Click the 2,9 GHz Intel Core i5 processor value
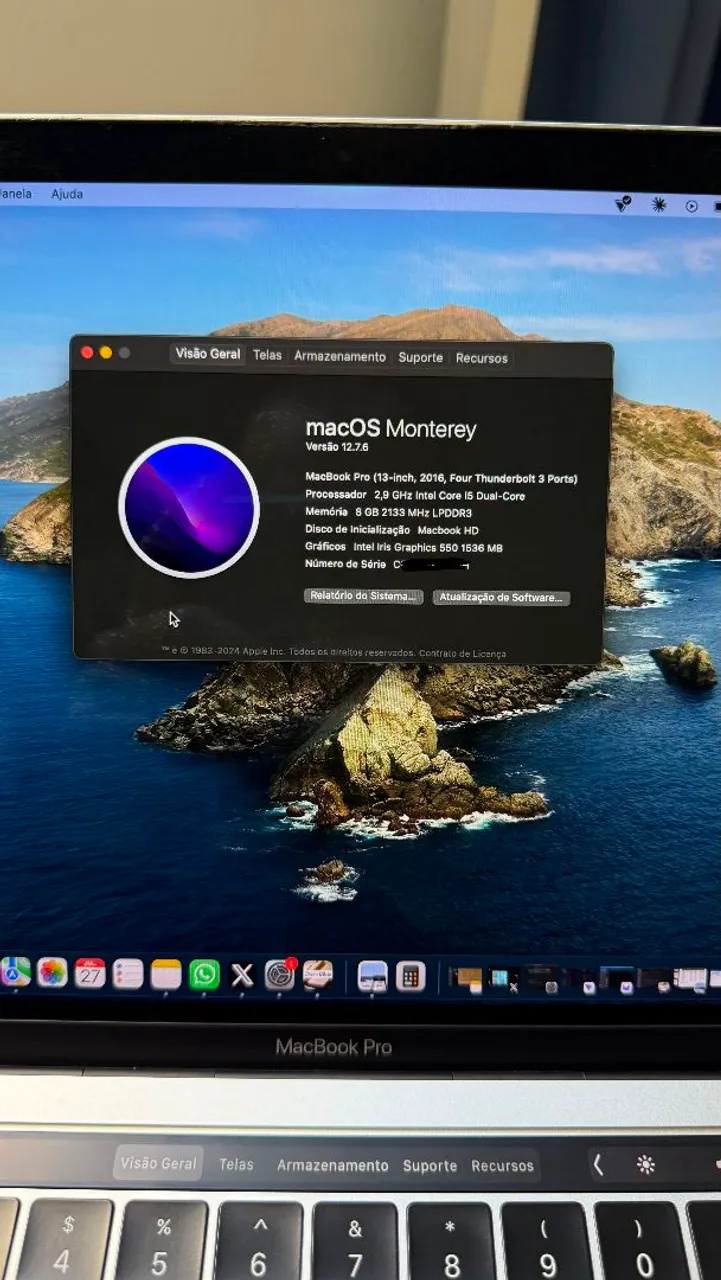Viewport: 721px width, 1280px height. click(450, 496)
